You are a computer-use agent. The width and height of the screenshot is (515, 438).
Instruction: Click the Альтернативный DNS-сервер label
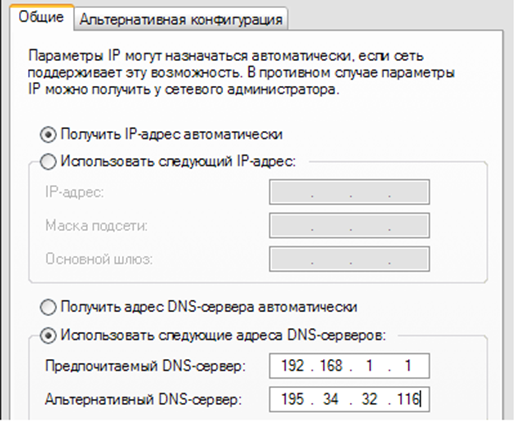pyautogui.click(x=143, y=399)
